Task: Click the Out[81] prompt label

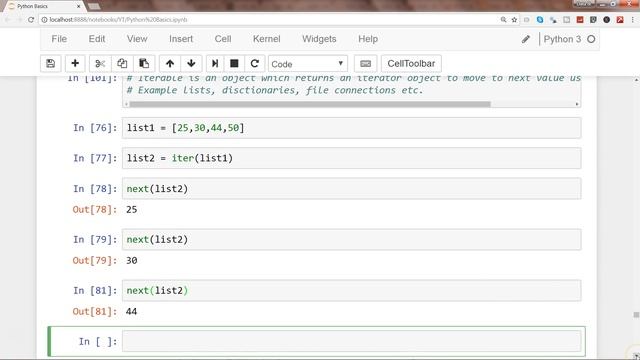Action: pyautogui.click(x=95, y=311)
